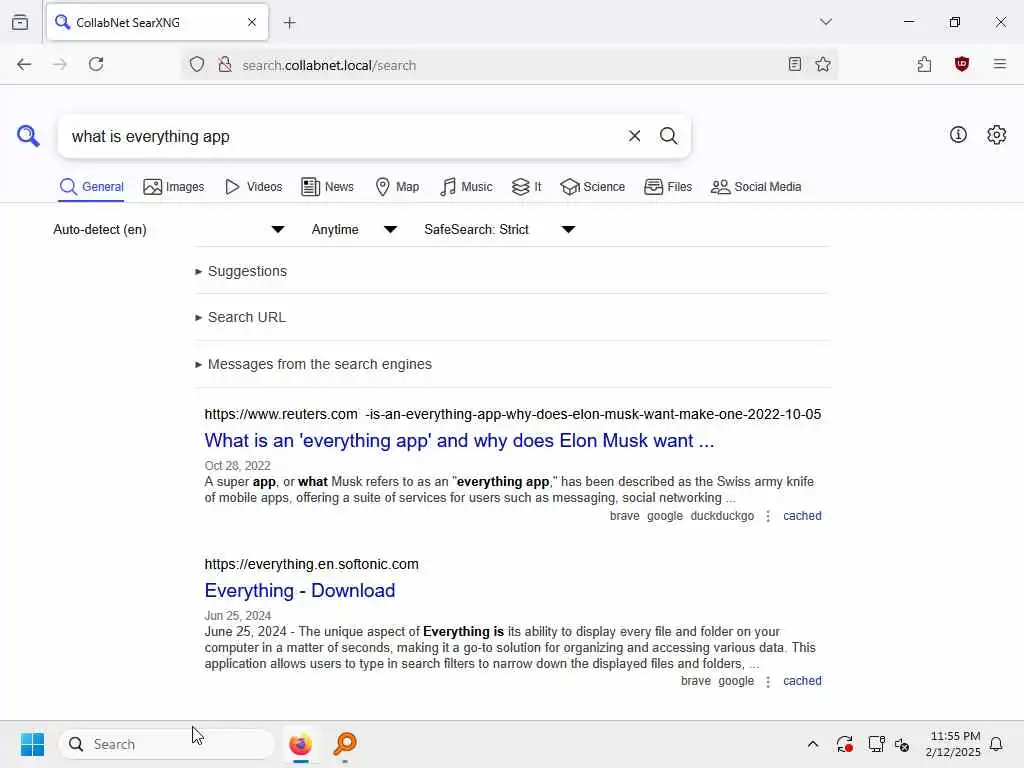Click the insecure connection padlock icon

[x=225, y=65]
